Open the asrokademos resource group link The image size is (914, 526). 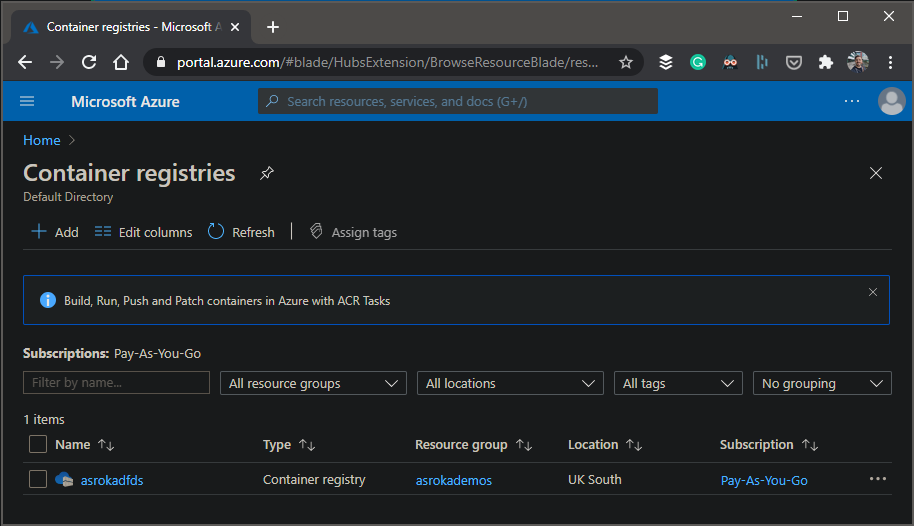click(x=453, y=480)
